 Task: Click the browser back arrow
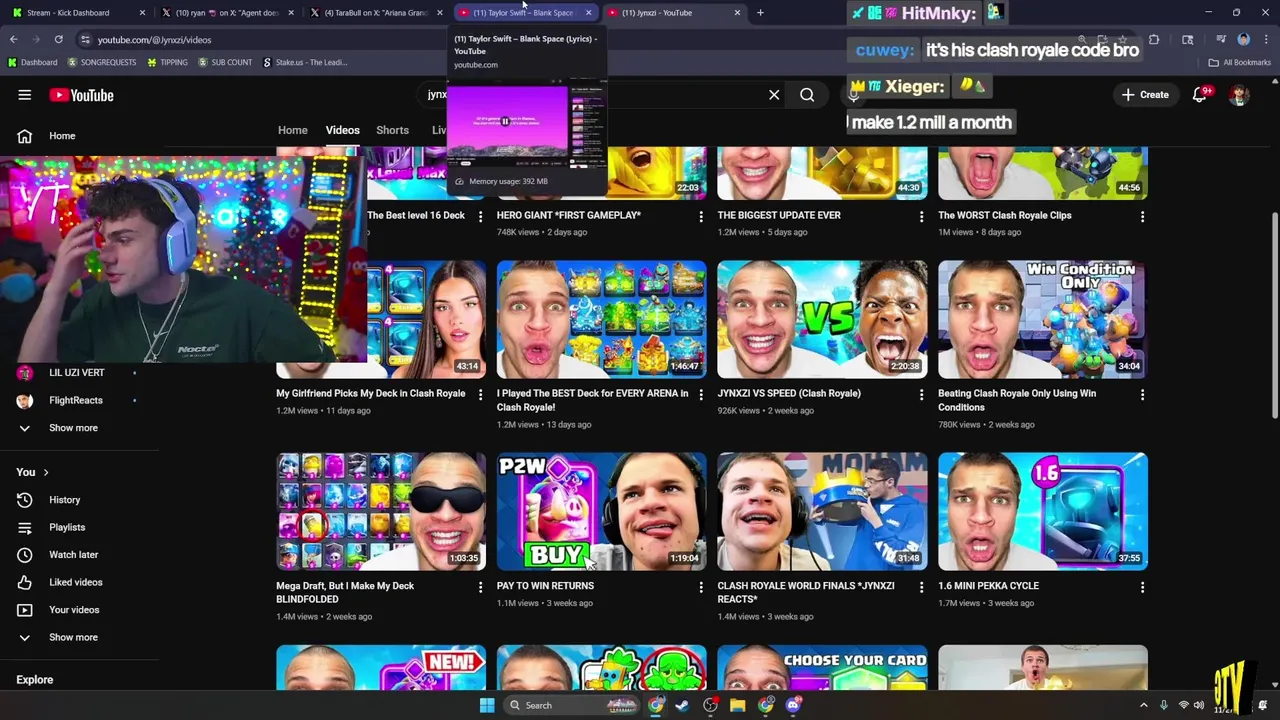[14, 39]
